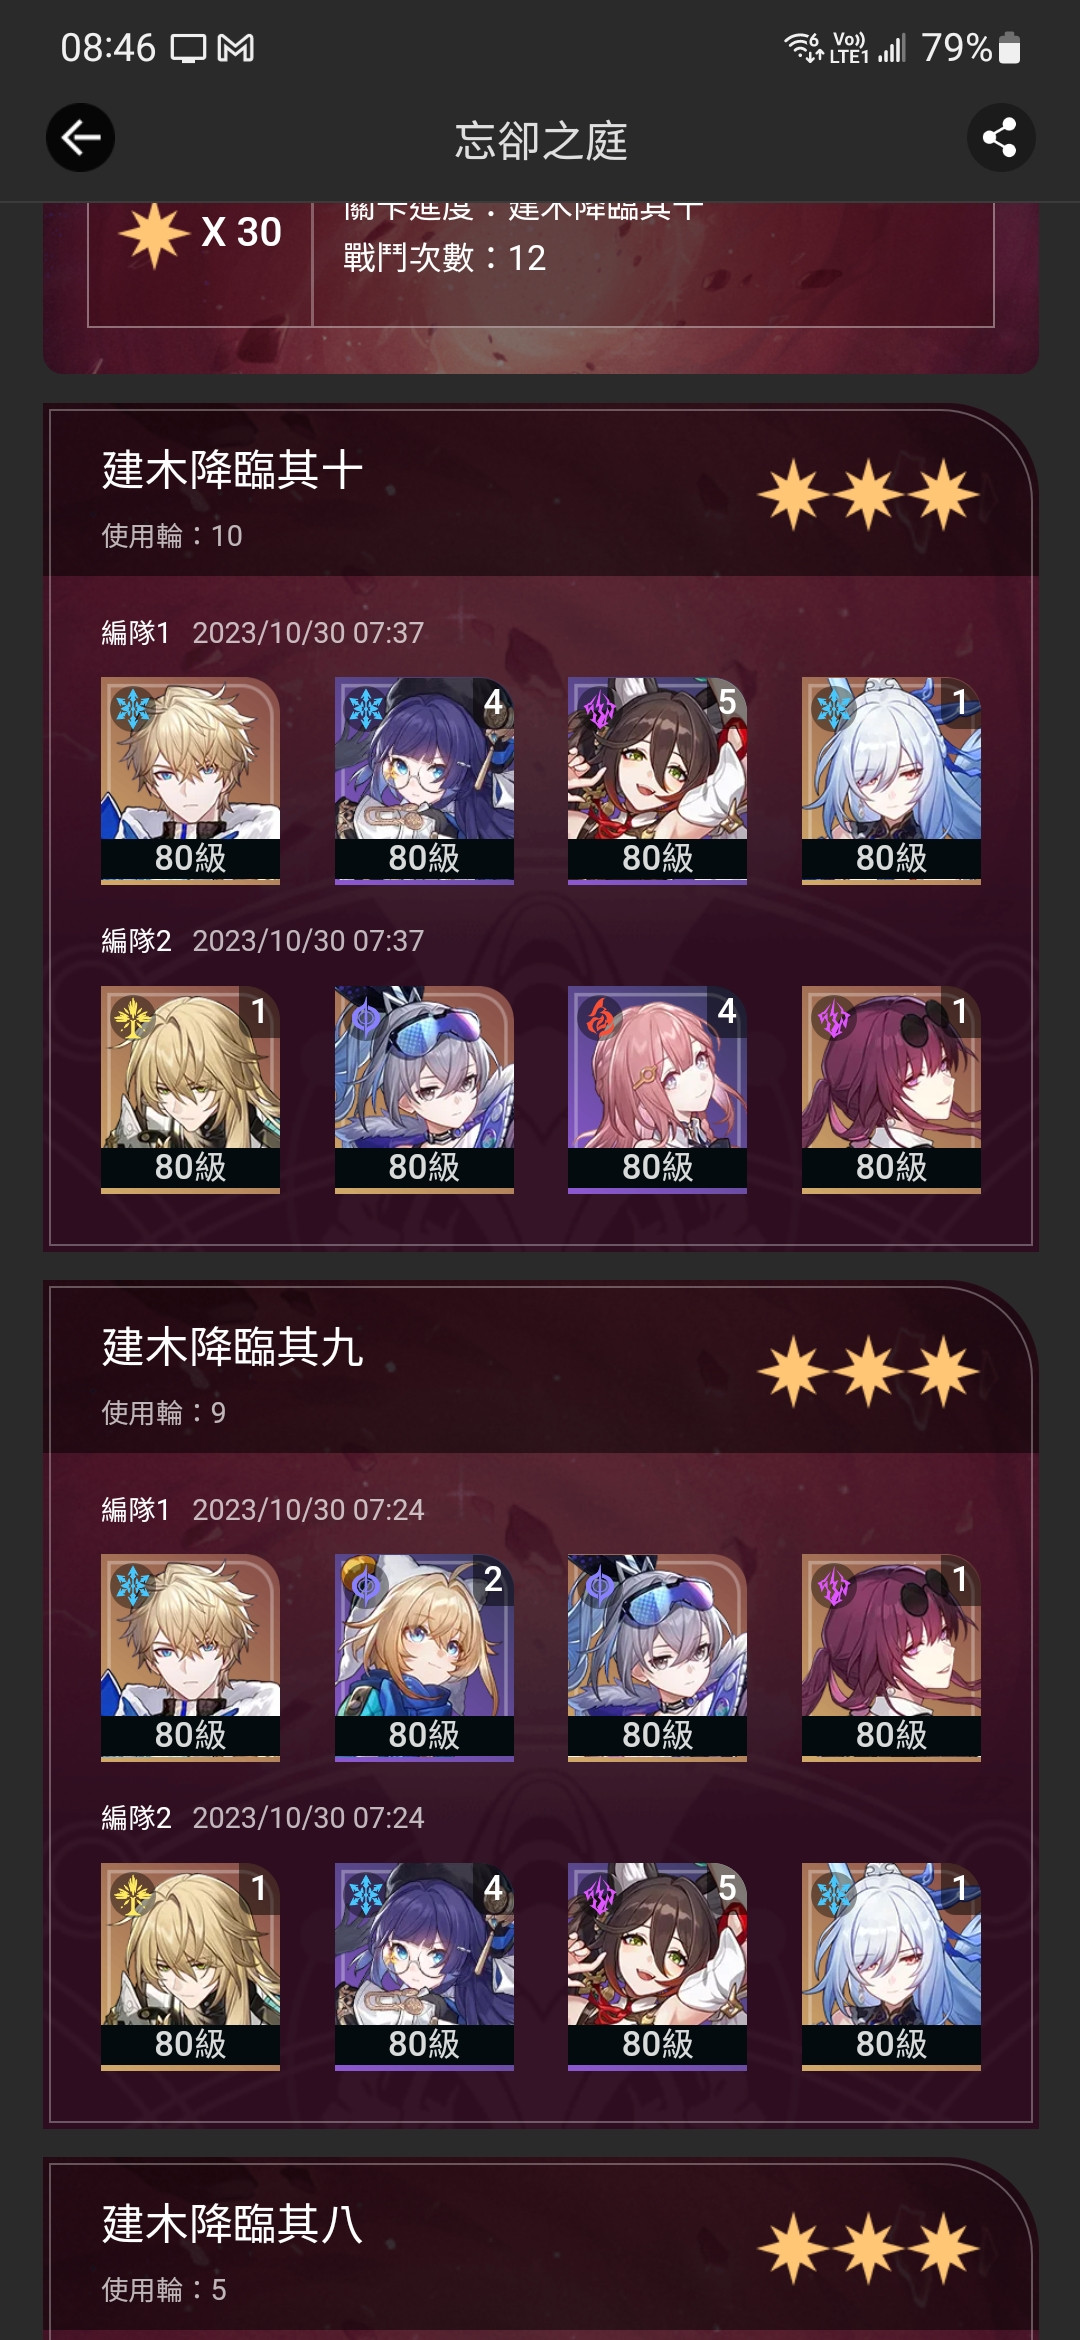Tap the 建木降臨其十 stage header
This screenshot has height=2340, width=1080.
click(x=540, y=492)
